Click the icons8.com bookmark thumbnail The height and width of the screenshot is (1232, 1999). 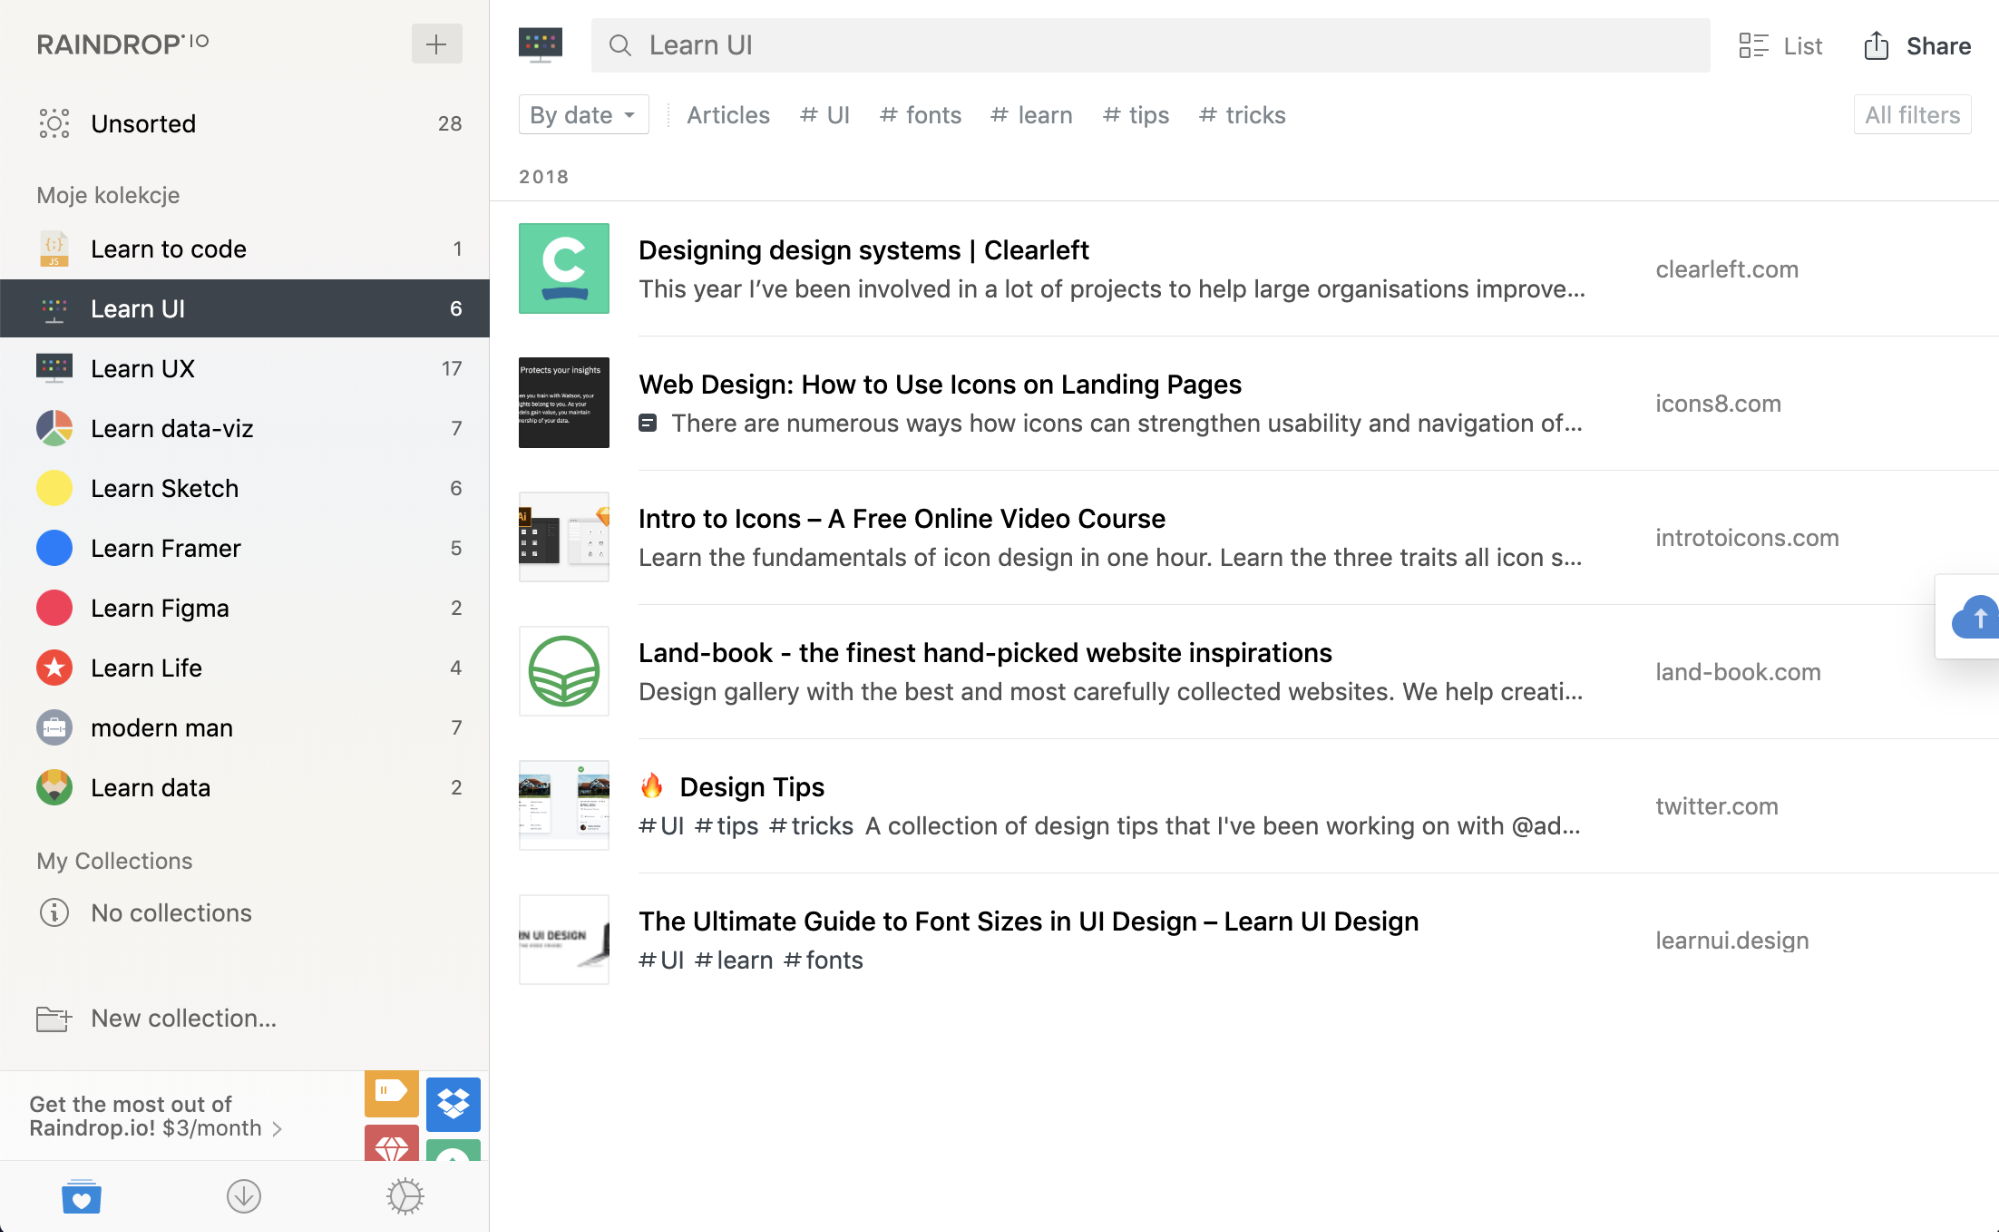(x=564, y=402)
